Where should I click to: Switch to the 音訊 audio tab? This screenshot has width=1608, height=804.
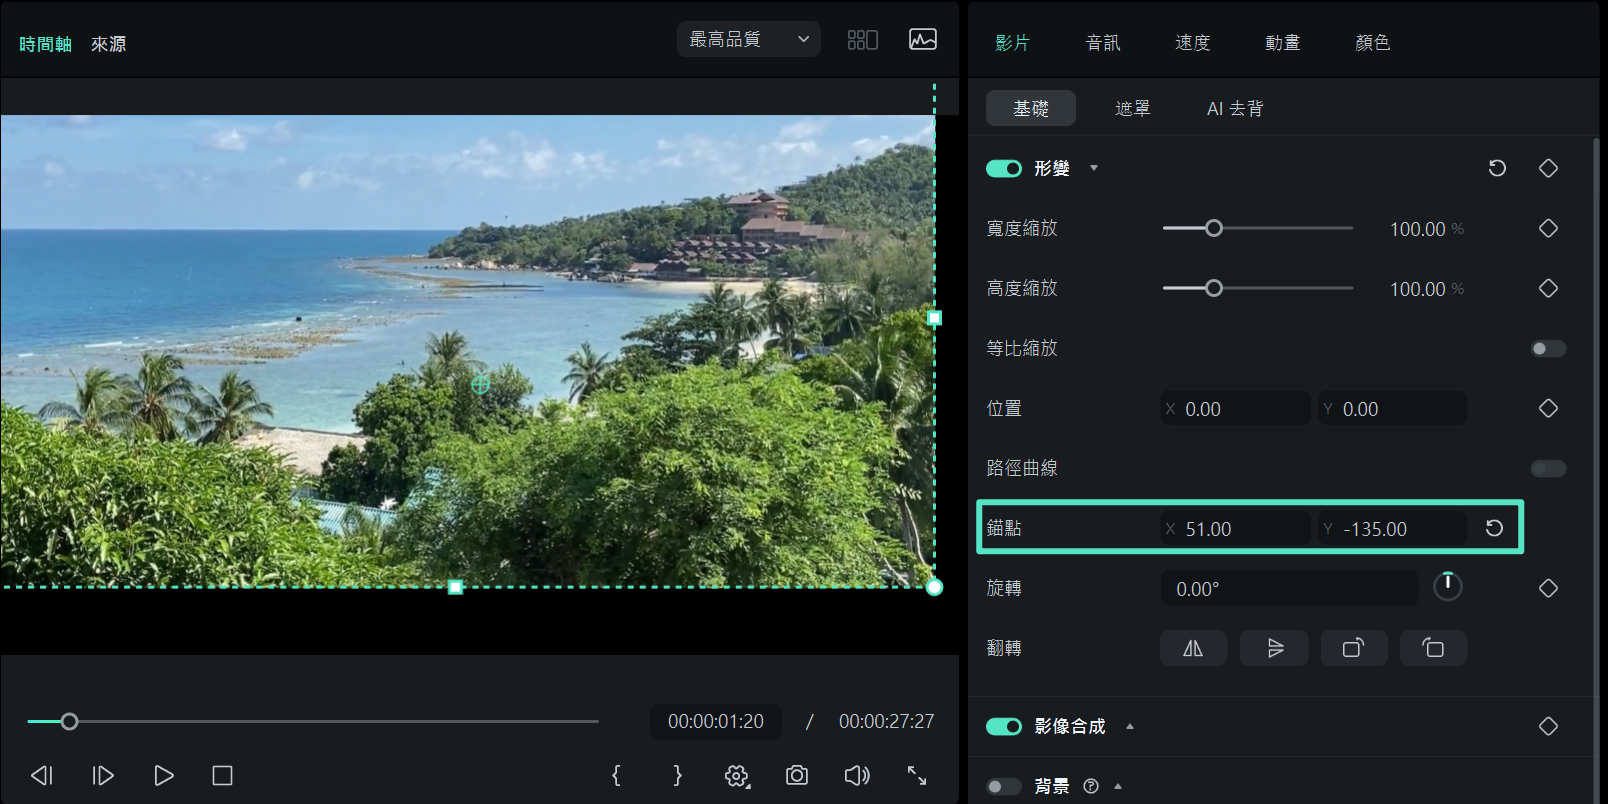click(x=1102, y=43)
